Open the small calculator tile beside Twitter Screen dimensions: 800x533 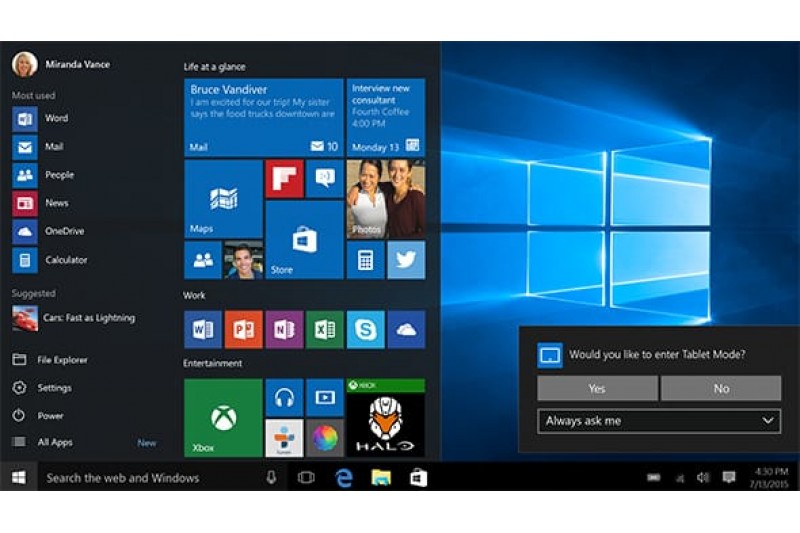pos(365,260)
